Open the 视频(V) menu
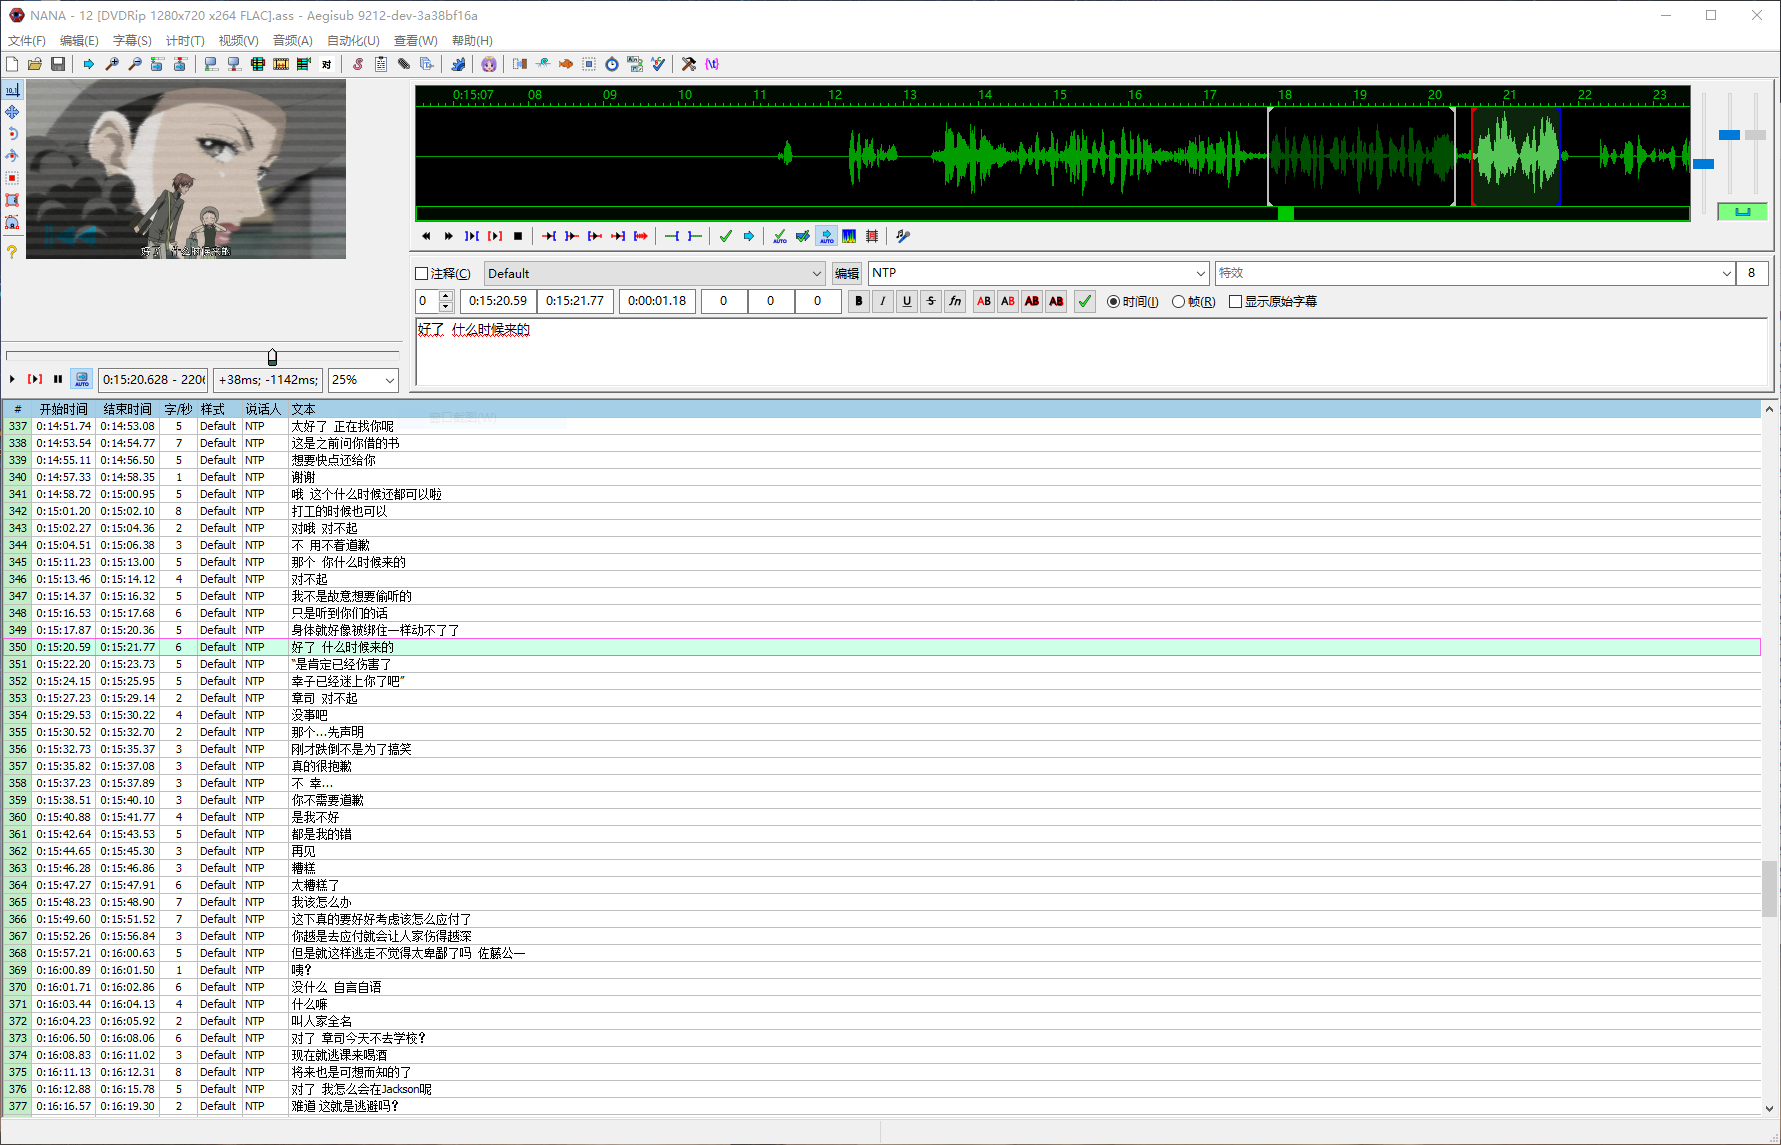Screen dimensions: 1781x1145 tap(238, 41)
